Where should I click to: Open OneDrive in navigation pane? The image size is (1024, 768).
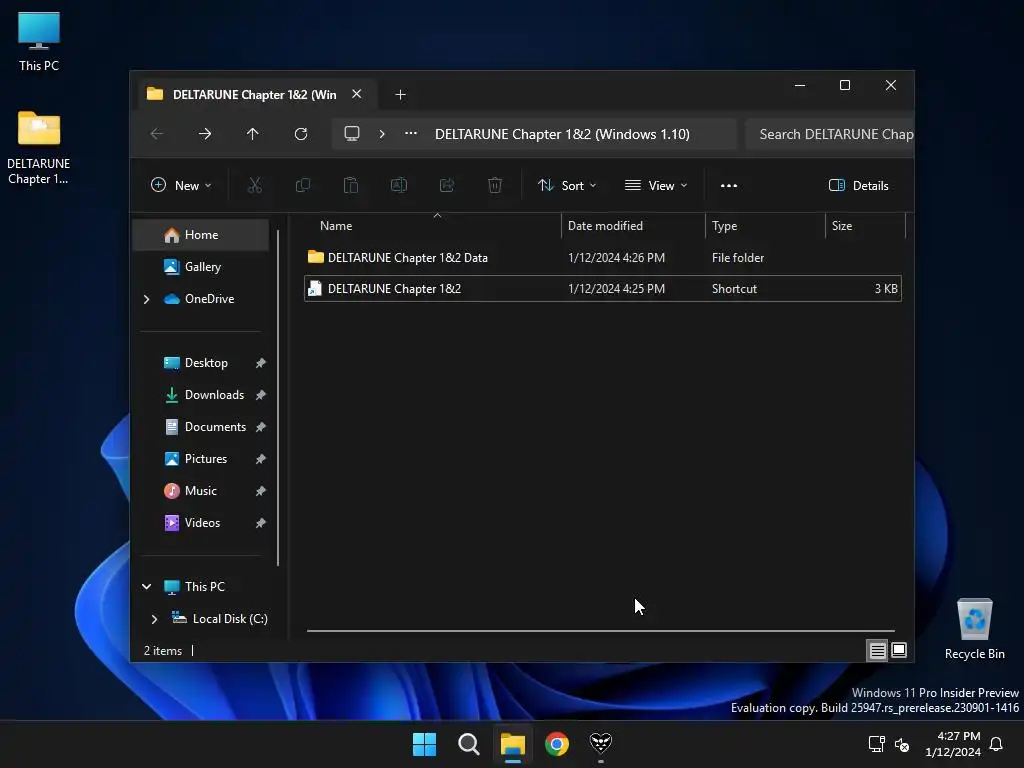click(208, 298)
